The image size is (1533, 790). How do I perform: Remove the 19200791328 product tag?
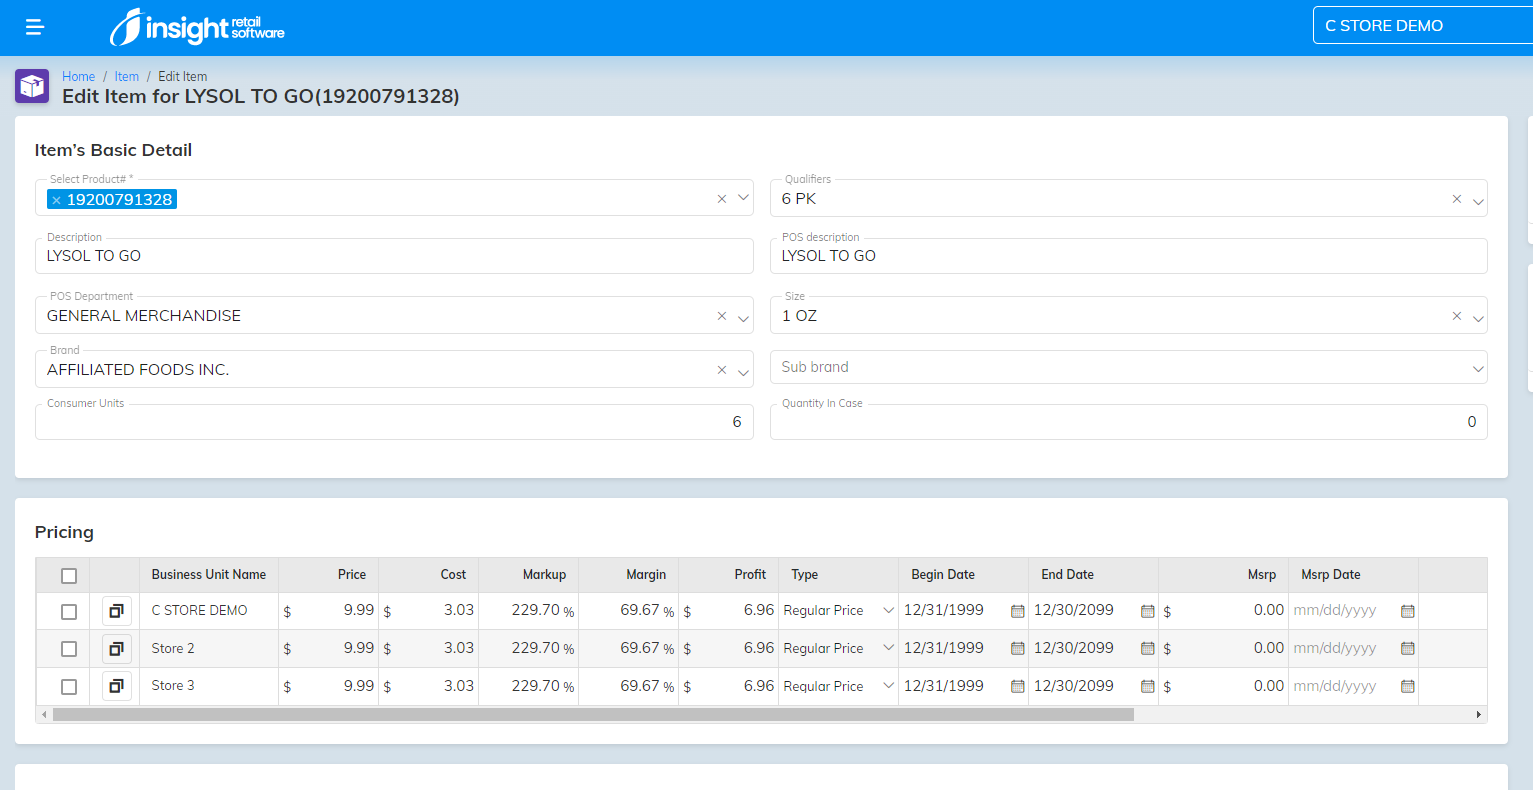coord(56,200)
